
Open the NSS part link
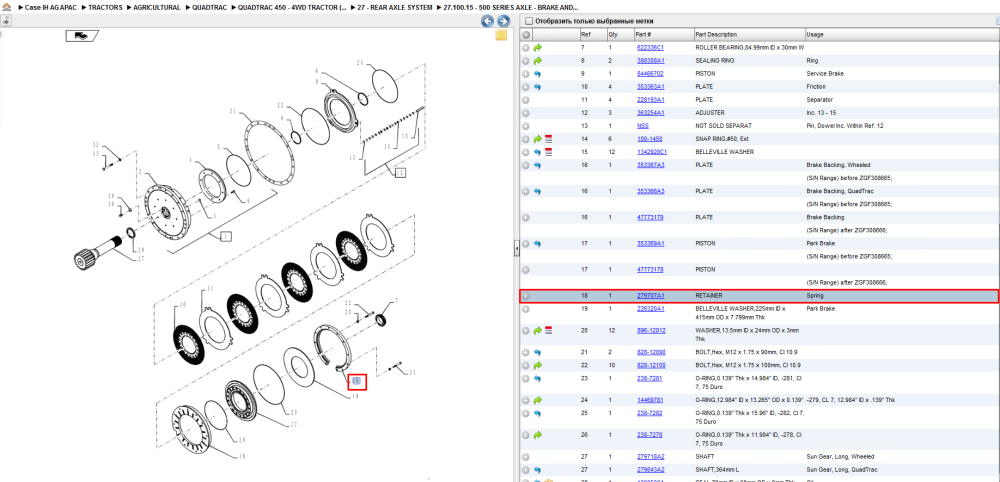[642, 126]
